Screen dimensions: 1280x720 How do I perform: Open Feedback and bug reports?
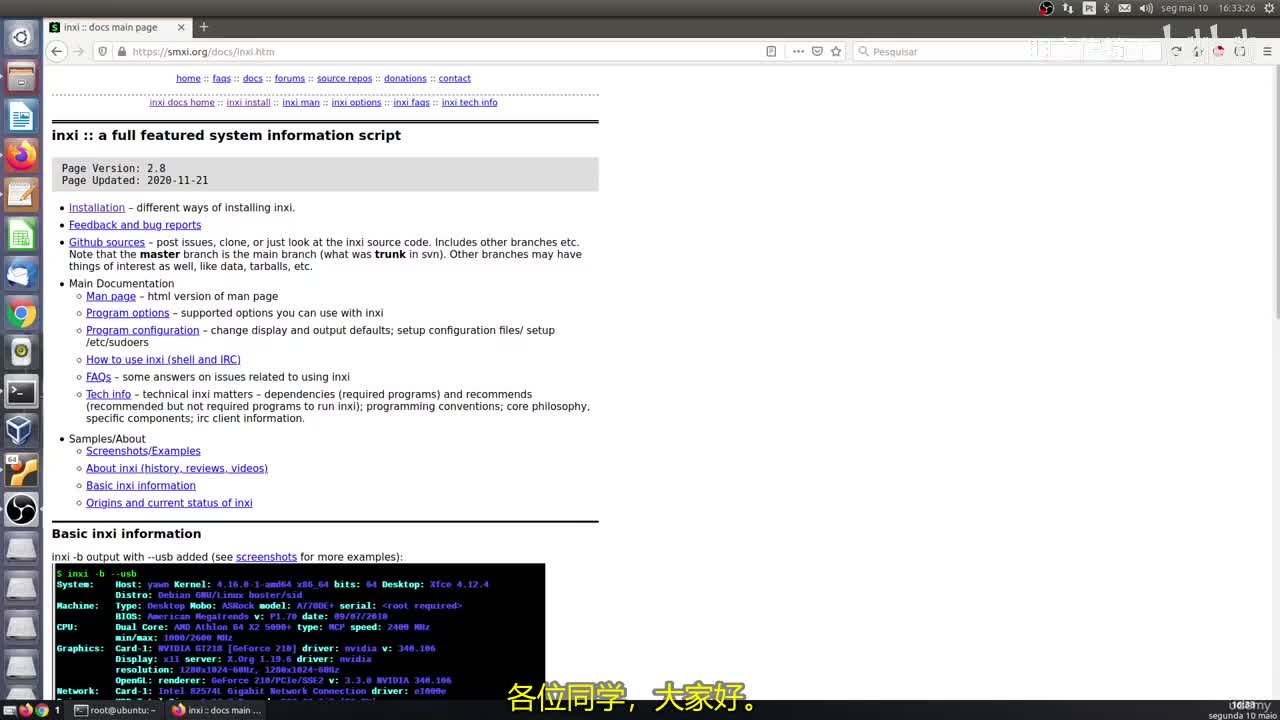point(135,225)
